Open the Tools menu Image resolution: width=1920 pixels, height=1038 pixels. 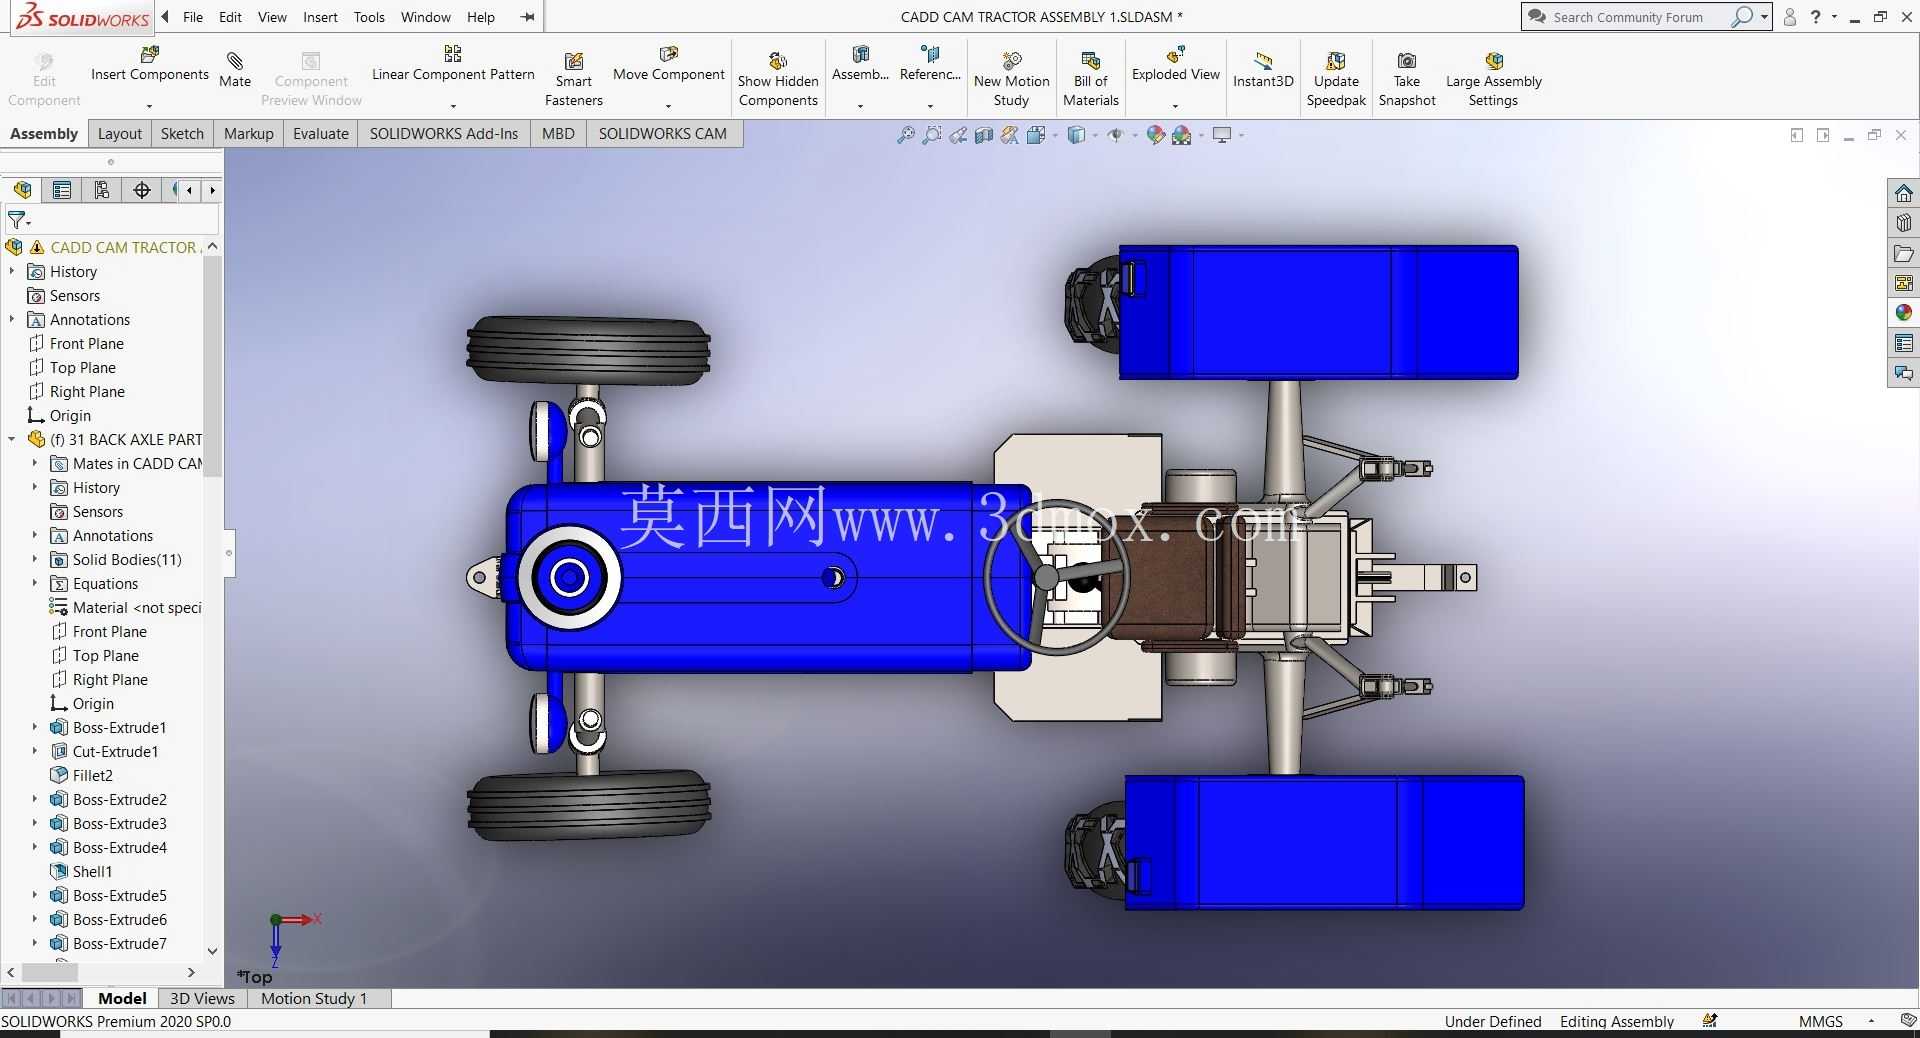(369, 17)
